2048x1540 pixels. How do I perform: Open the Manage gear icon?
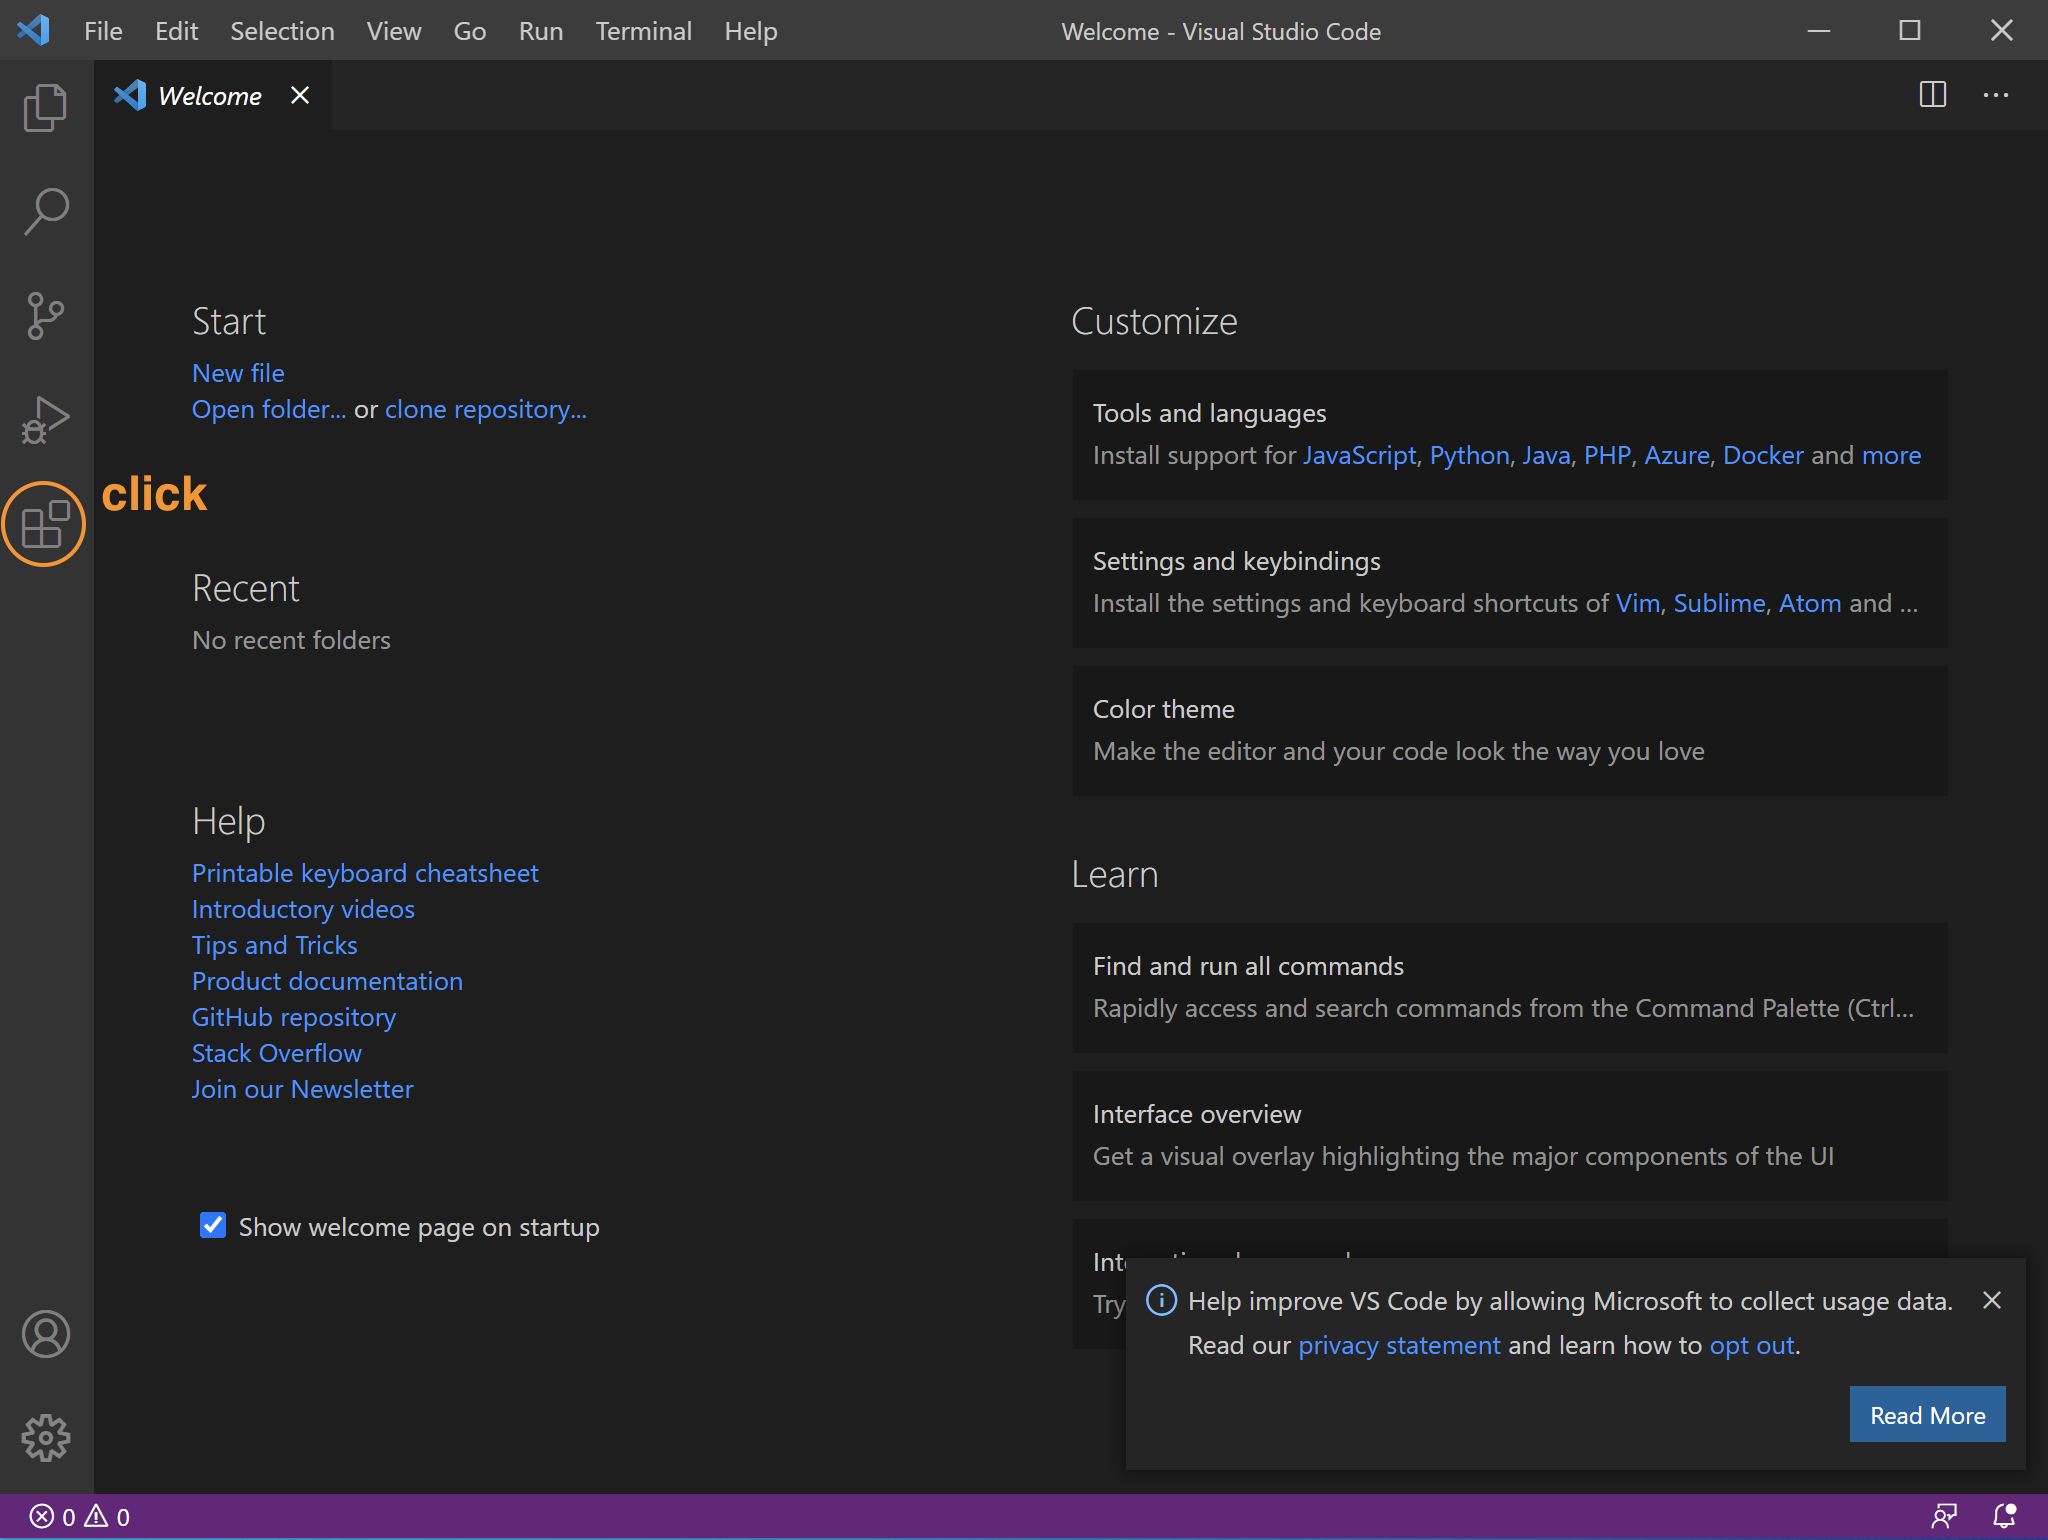tap(45, 1438)
